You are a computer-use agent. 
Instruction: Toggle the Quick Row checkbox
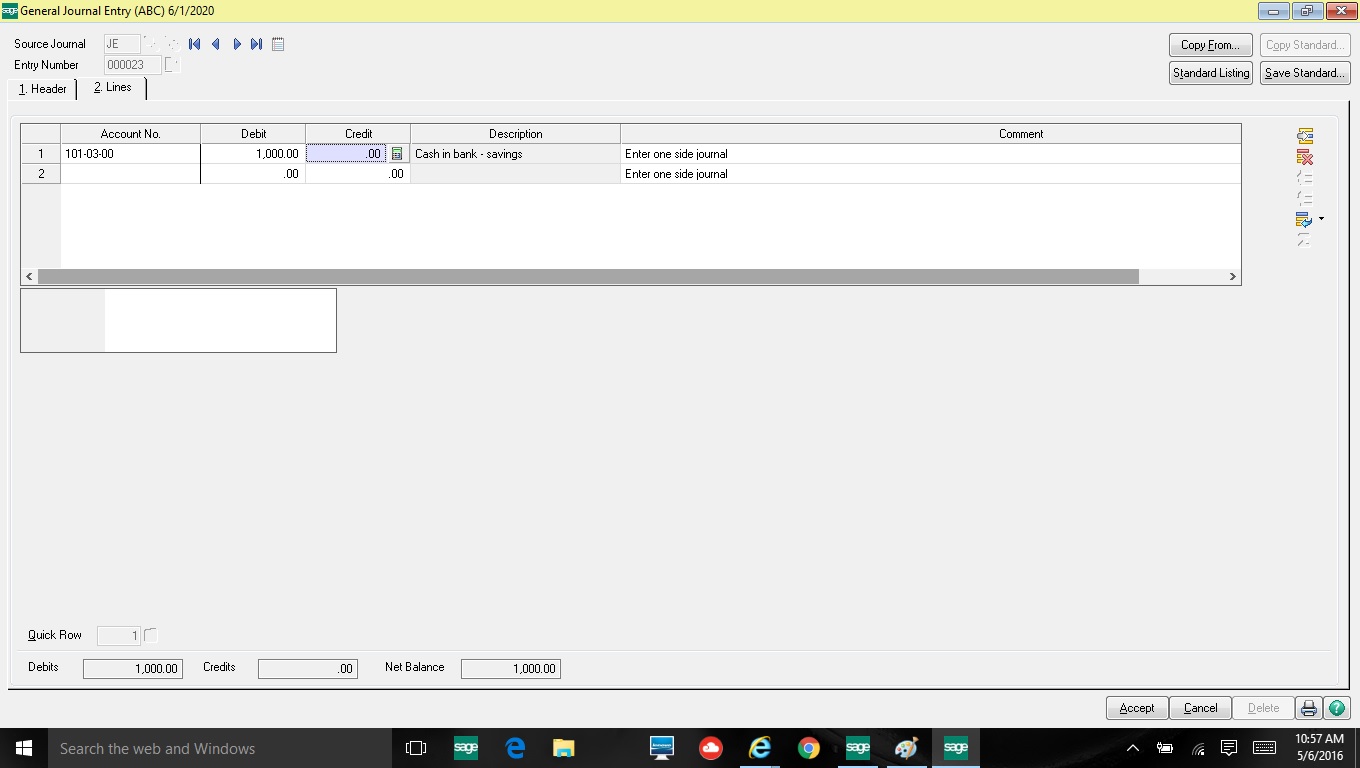pos(151,635)
